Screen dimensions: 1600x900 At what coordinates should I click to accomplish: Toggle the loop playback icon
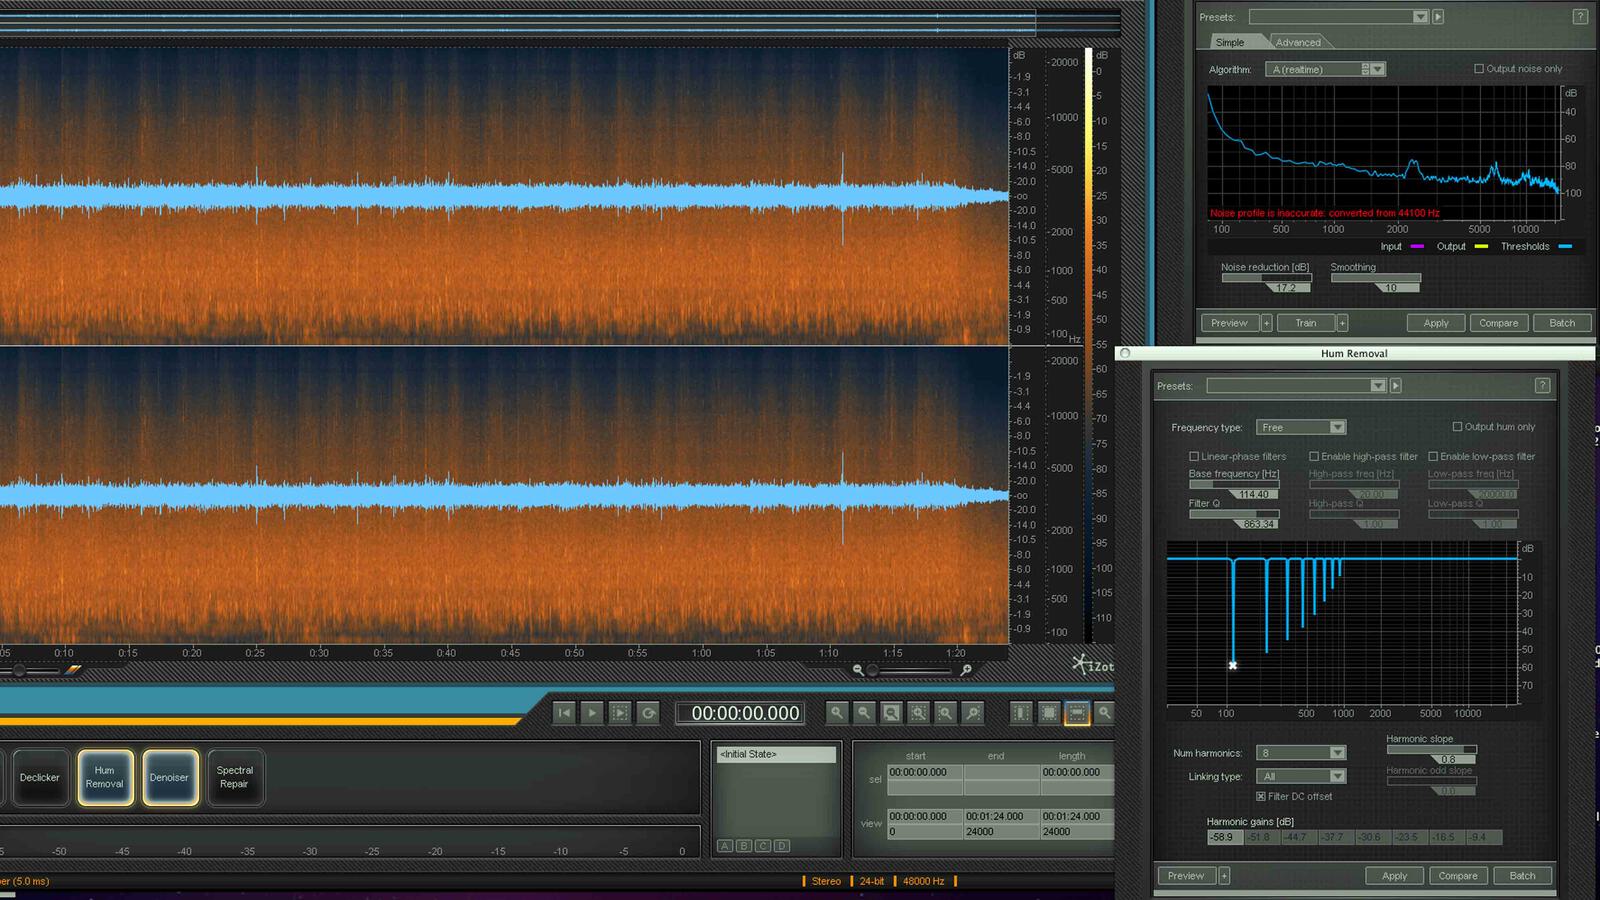(648, 713)
